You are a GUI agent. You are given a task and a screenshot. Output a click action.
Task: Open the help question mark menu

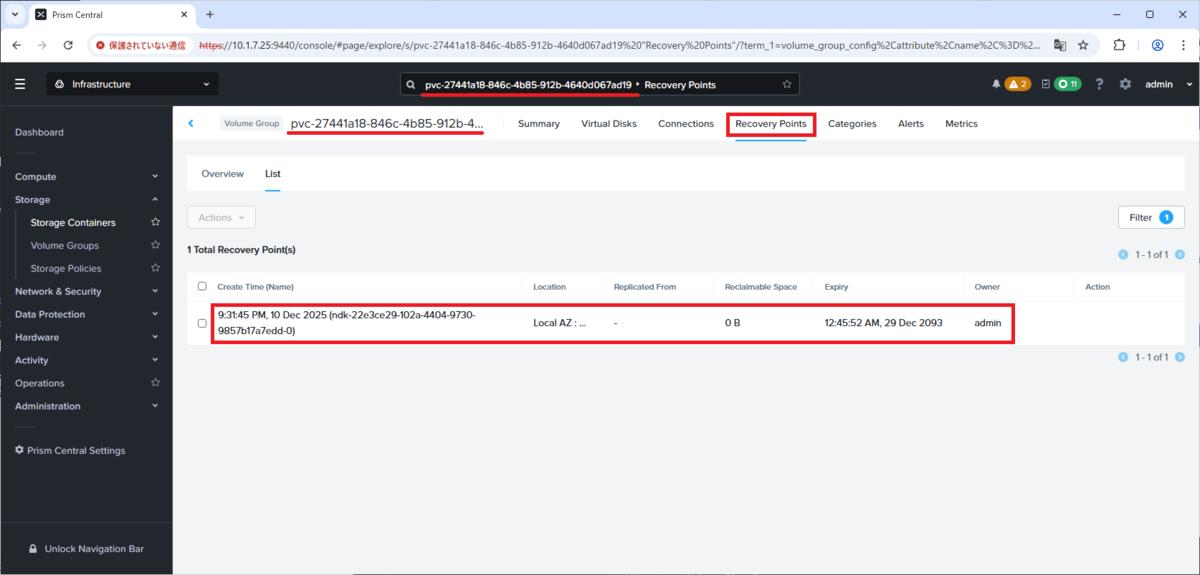point(1099,84)
